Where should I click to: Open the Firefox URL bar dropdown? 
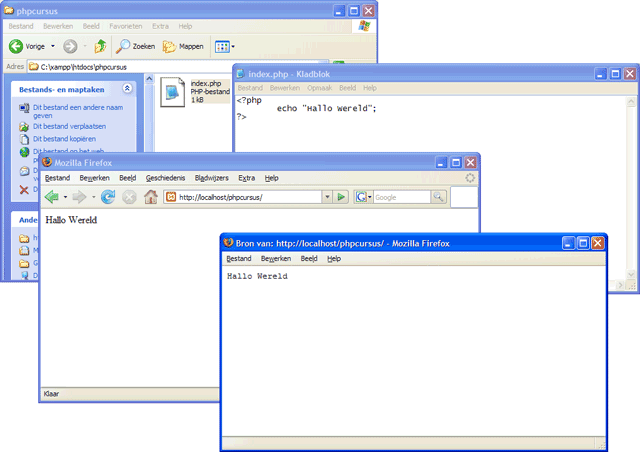click(327, 197)
